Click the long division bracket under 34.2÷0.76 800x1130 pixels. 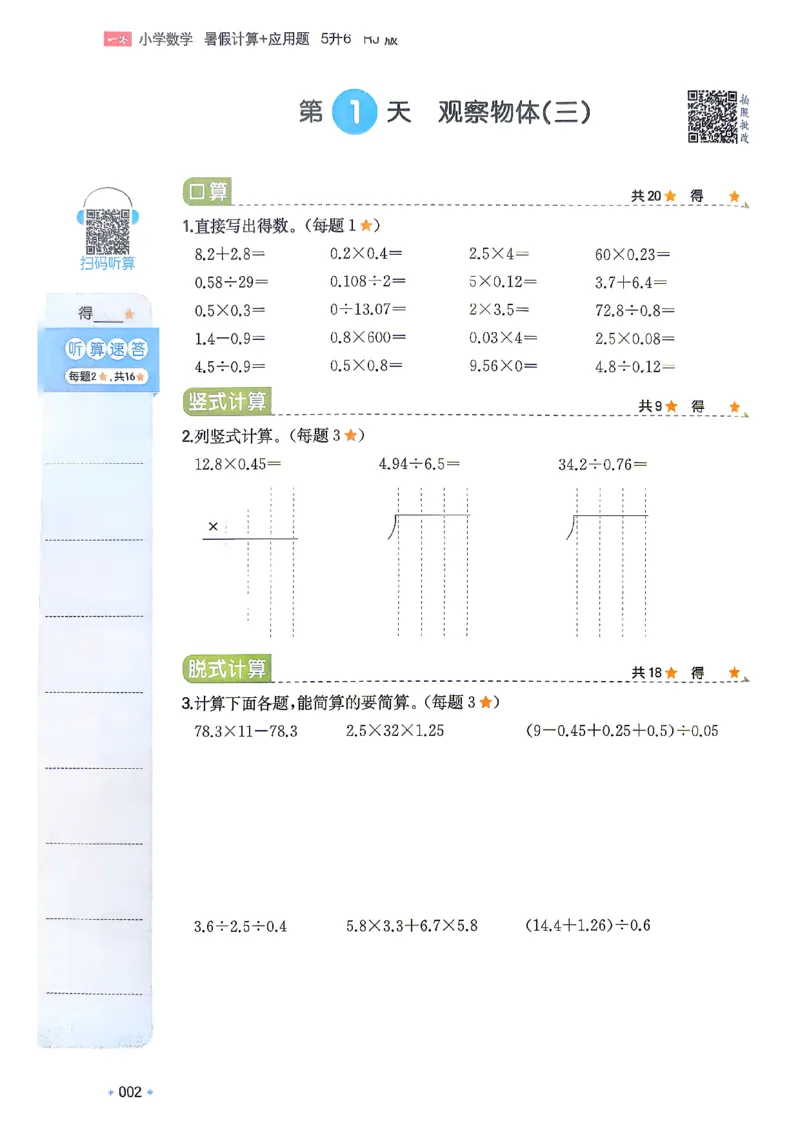(607, 527)
